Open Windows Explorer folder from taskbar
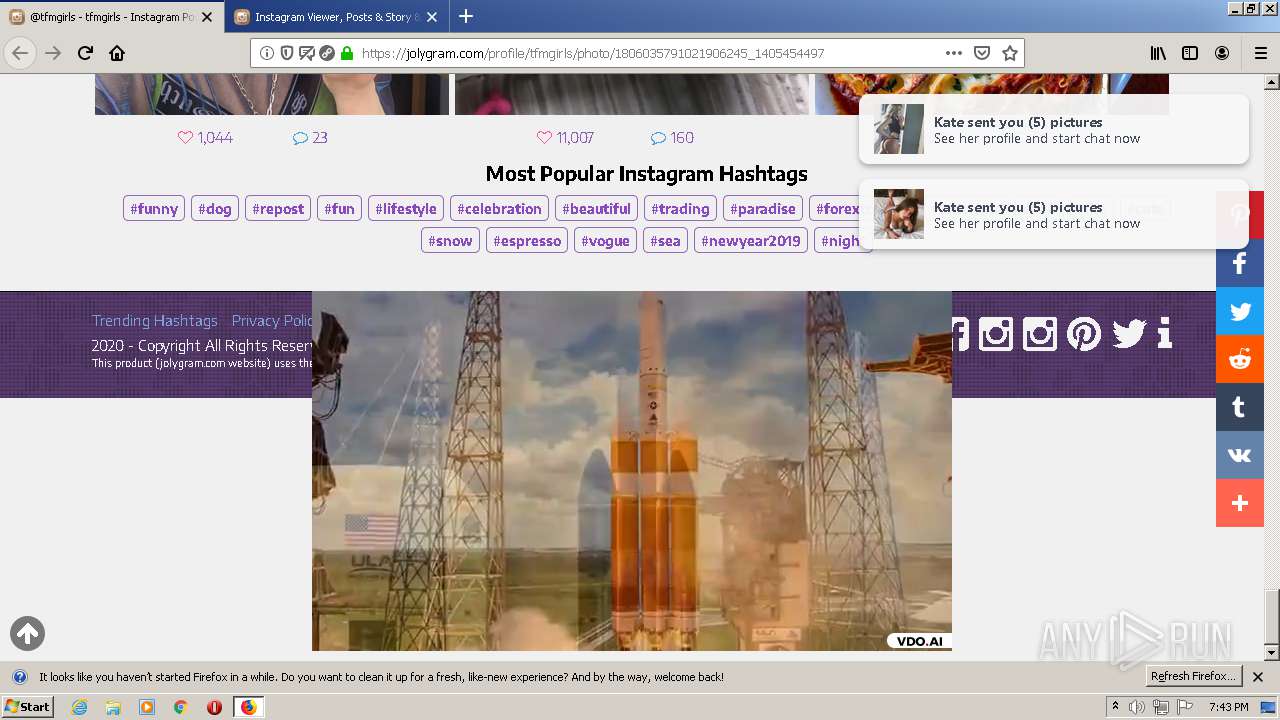Viewport: 1280px width, 720px height. 113,707
